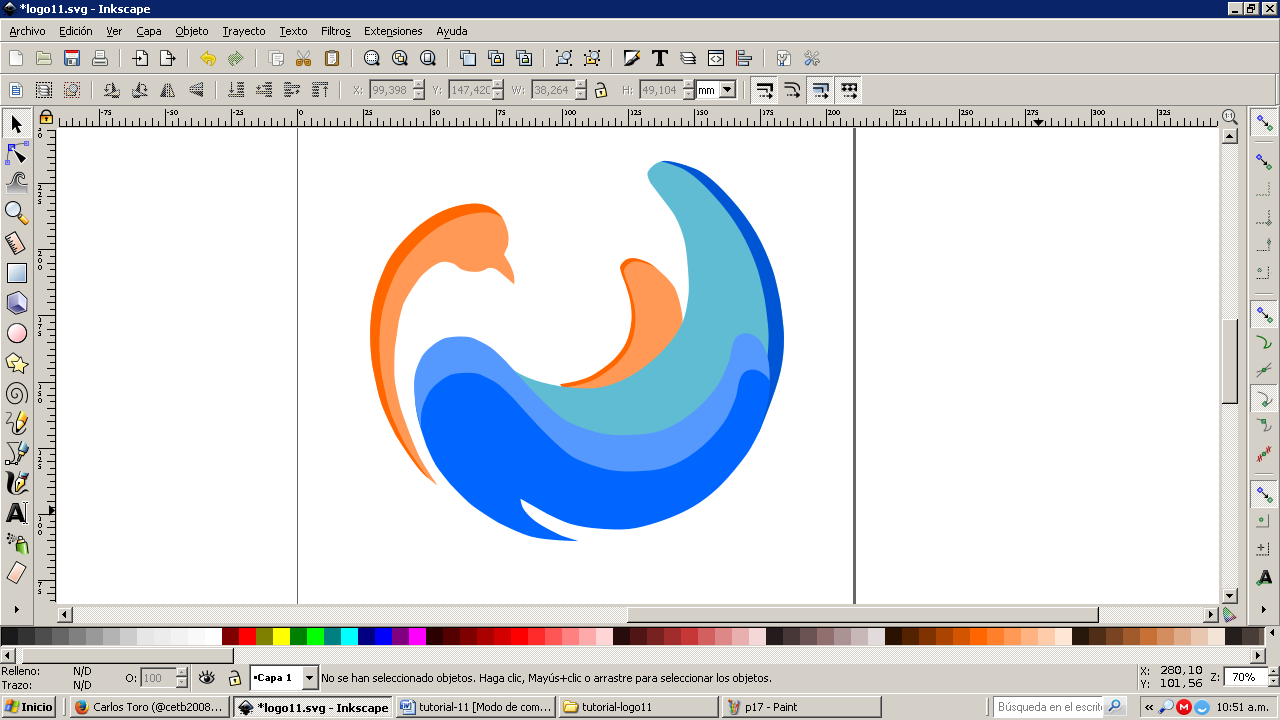The image size is (1280, 720).
Task: Flip selected objects horizontally
Action: (168, 90)
